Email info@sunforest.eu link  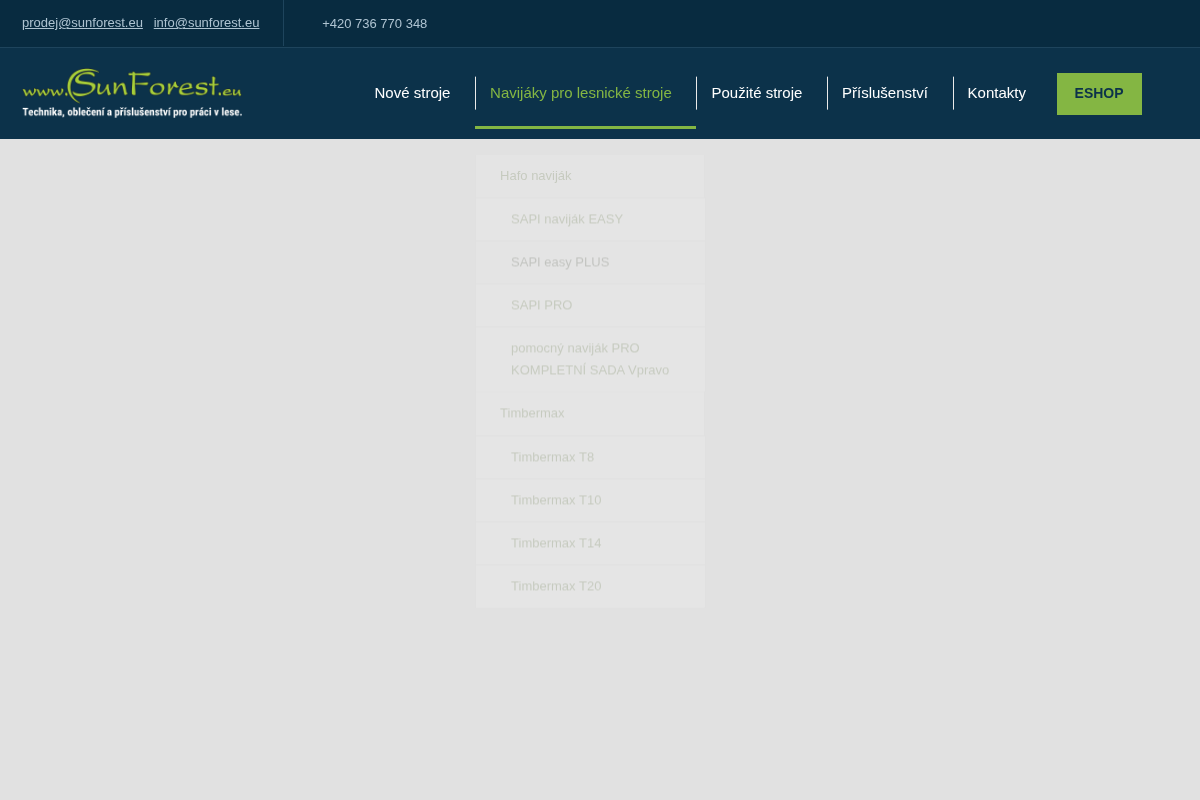(206, 23)
